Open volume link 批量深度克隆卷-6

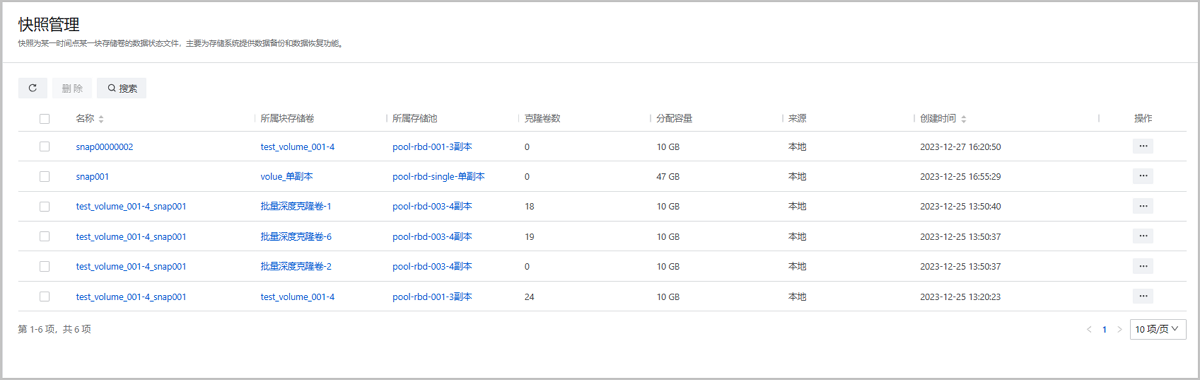click(295, 237)
